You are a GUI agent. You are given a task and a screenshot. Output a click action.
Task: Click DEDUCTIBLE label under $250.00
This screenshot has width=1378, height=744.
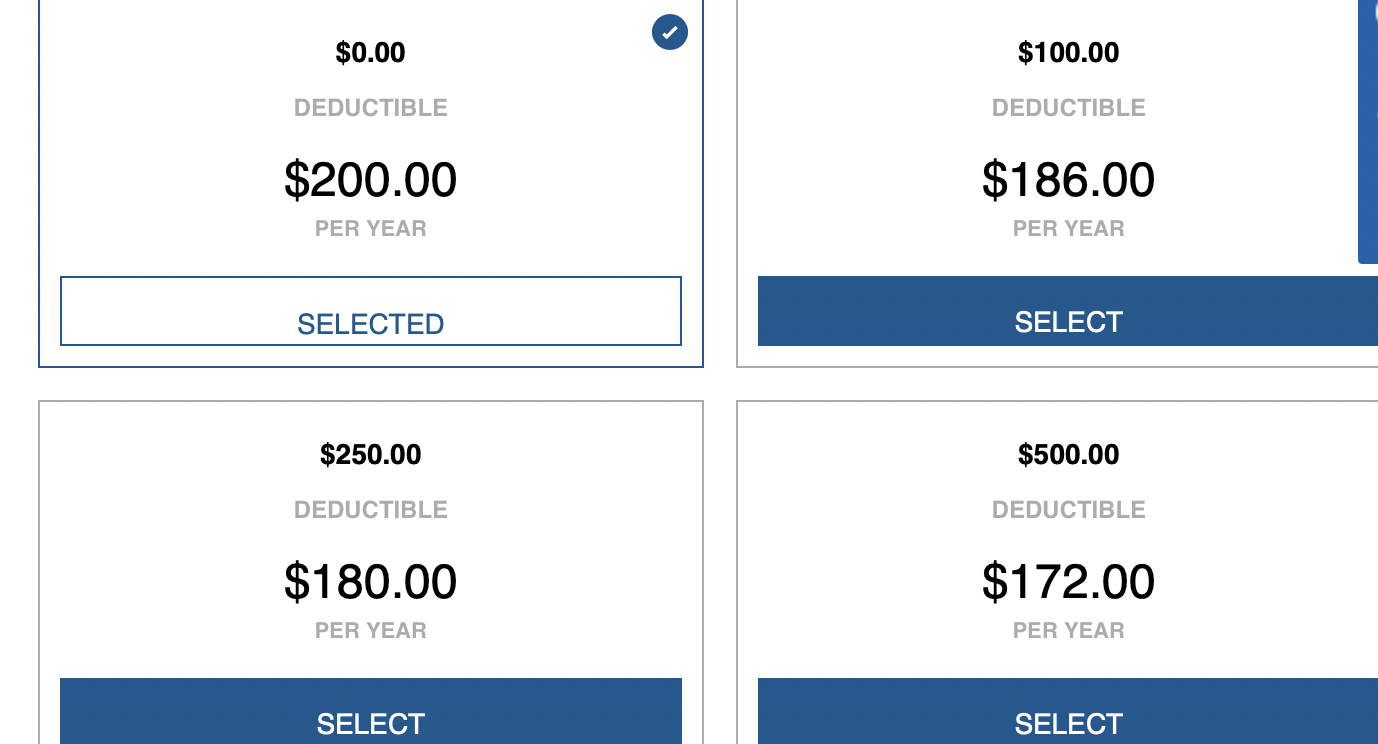[371, 510]
